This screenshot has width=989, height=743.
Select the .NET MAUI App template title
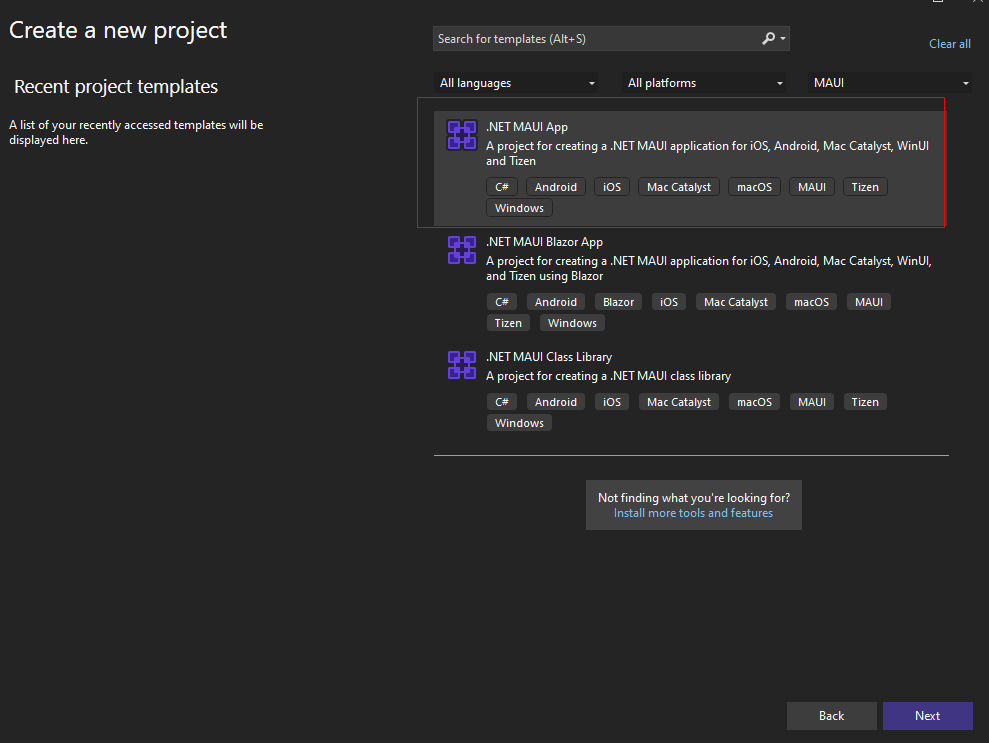tap(526, 127)
